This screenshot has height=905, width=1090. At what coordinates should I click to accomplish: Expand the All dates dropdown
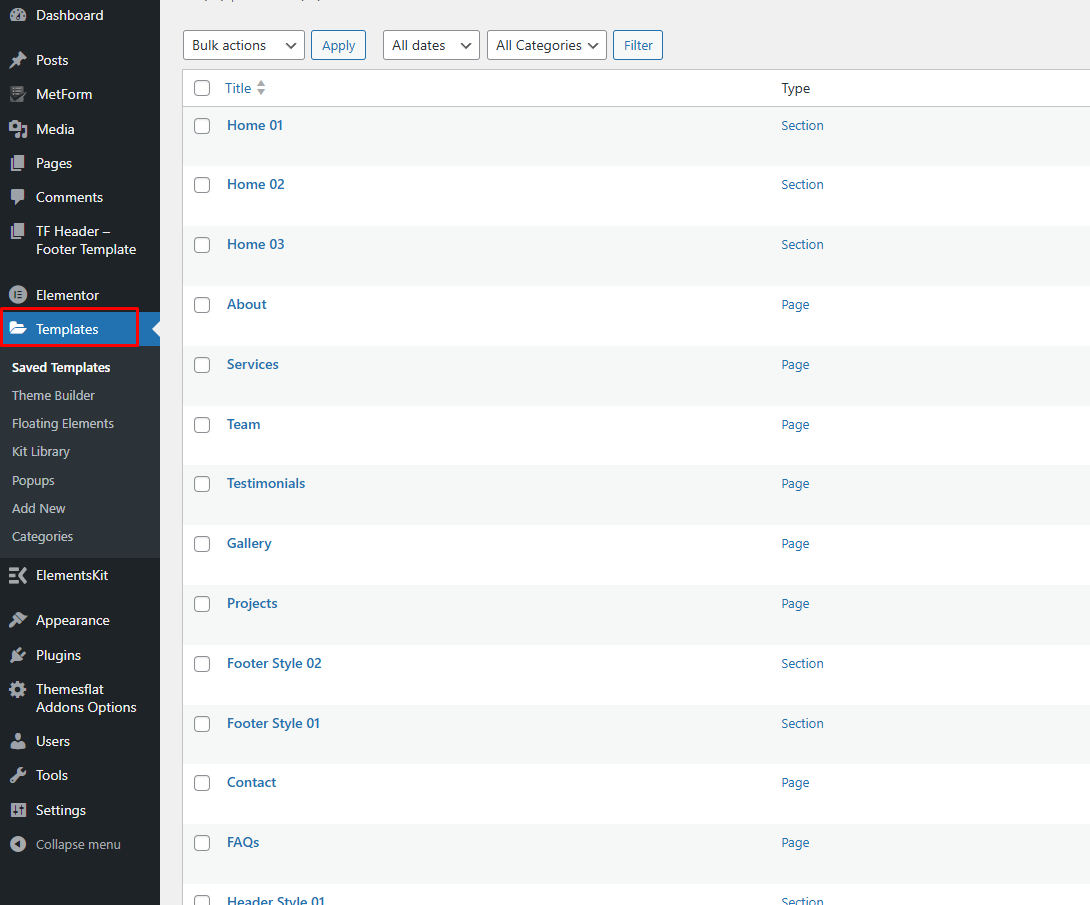tap(431, 45)
